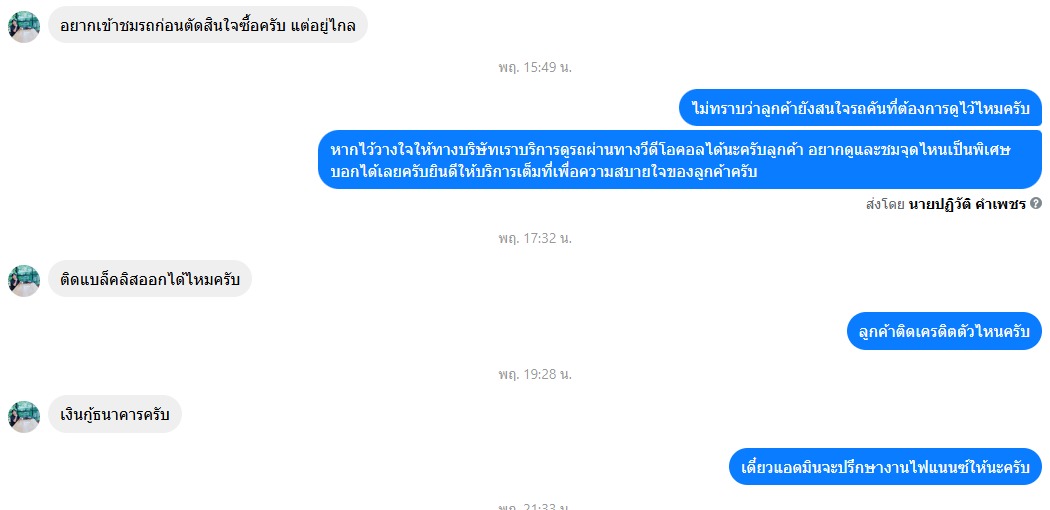Select the long video call offer message
The width and height of the screenshot is (1050, 510).
[x=680, y=160]
